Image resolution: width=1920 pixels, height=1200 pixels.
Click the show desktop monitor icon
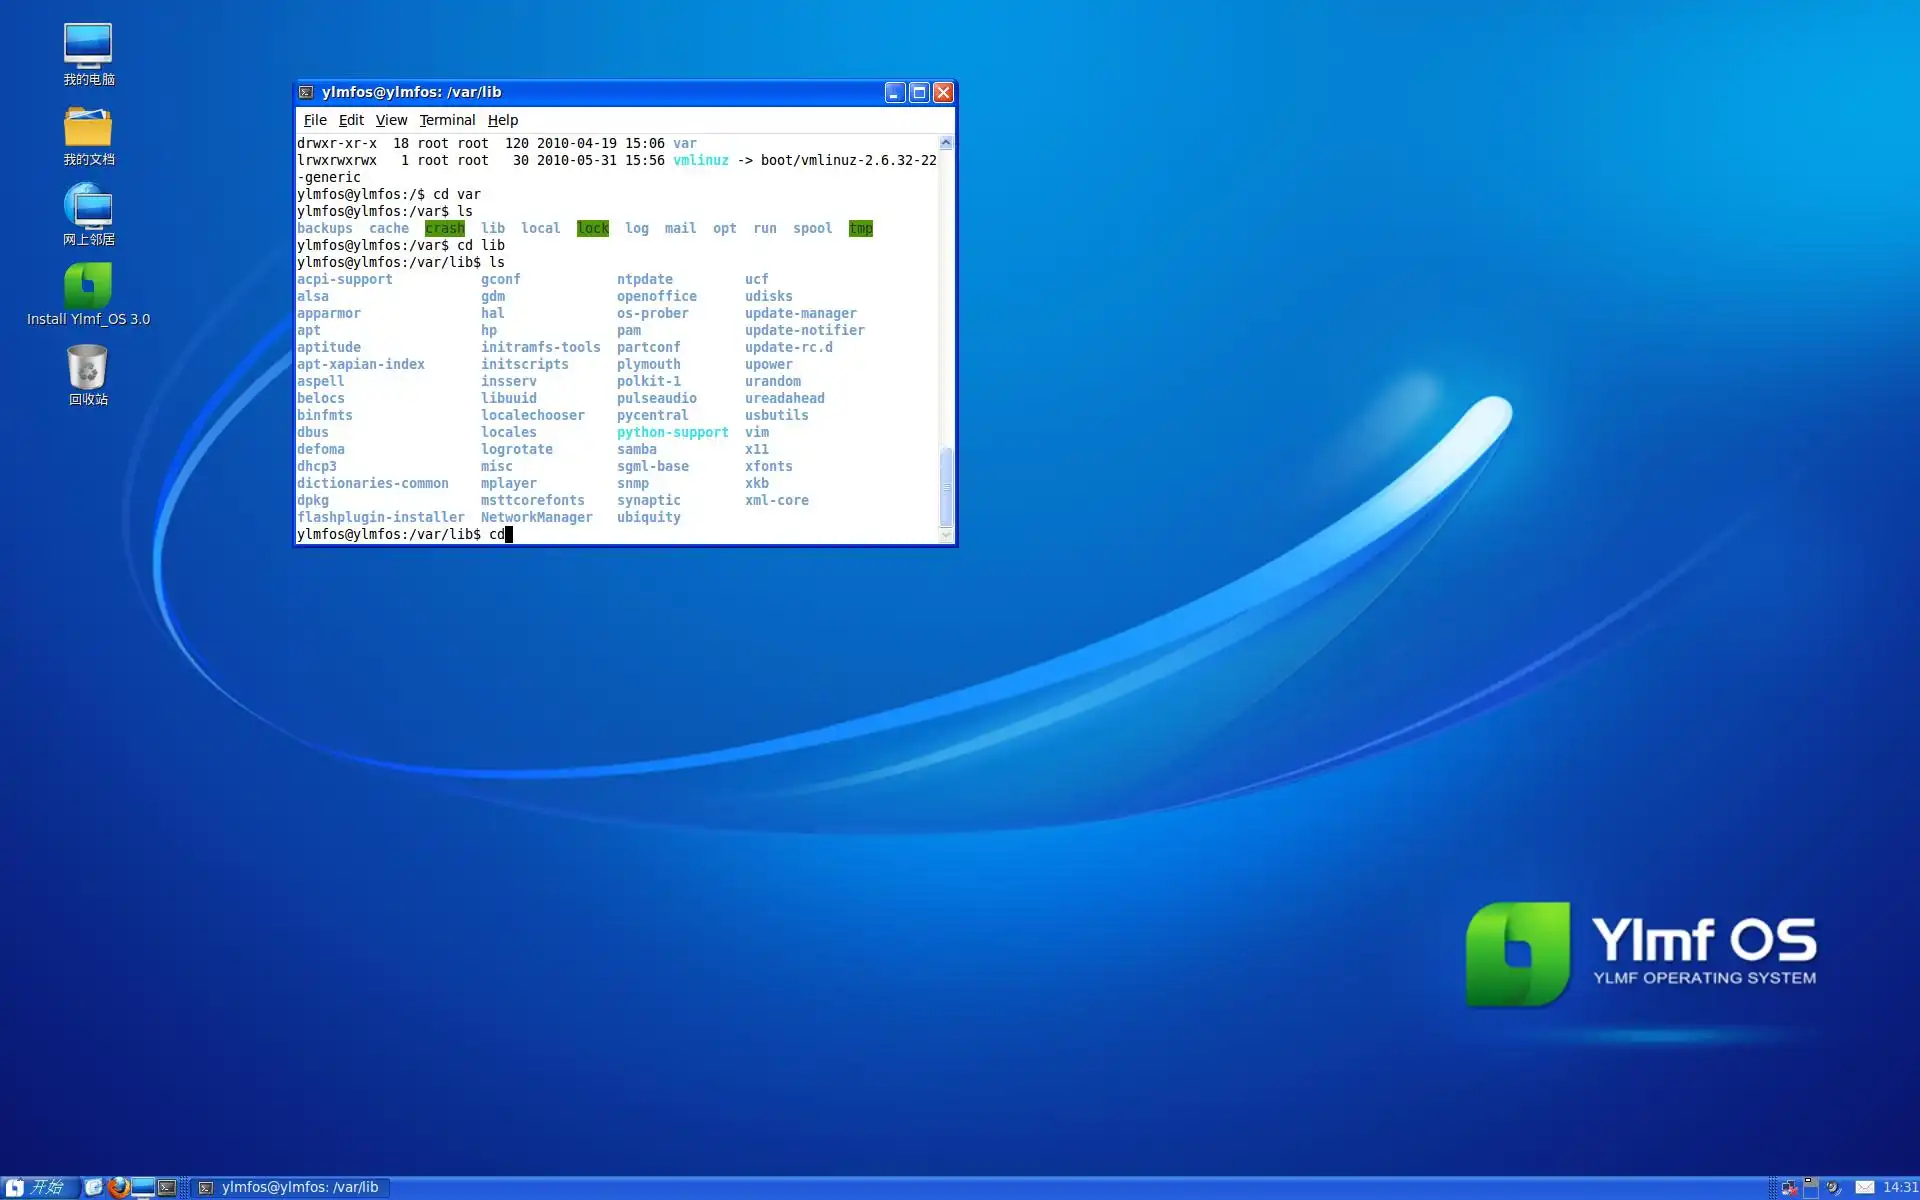[143, 1187]
